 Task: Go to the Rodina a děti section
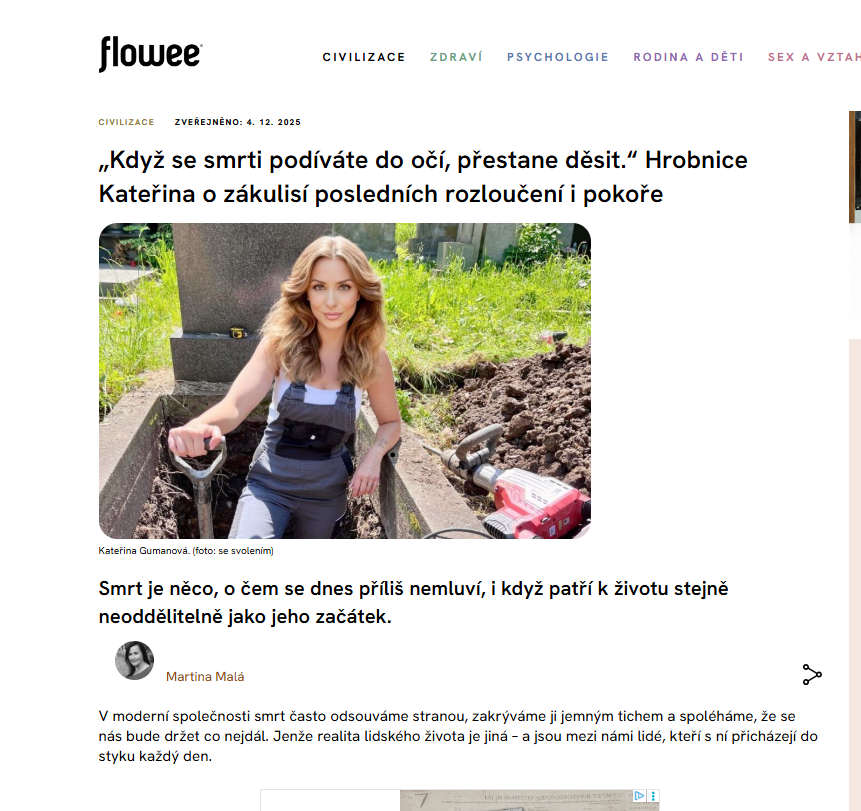click(688, 57)
